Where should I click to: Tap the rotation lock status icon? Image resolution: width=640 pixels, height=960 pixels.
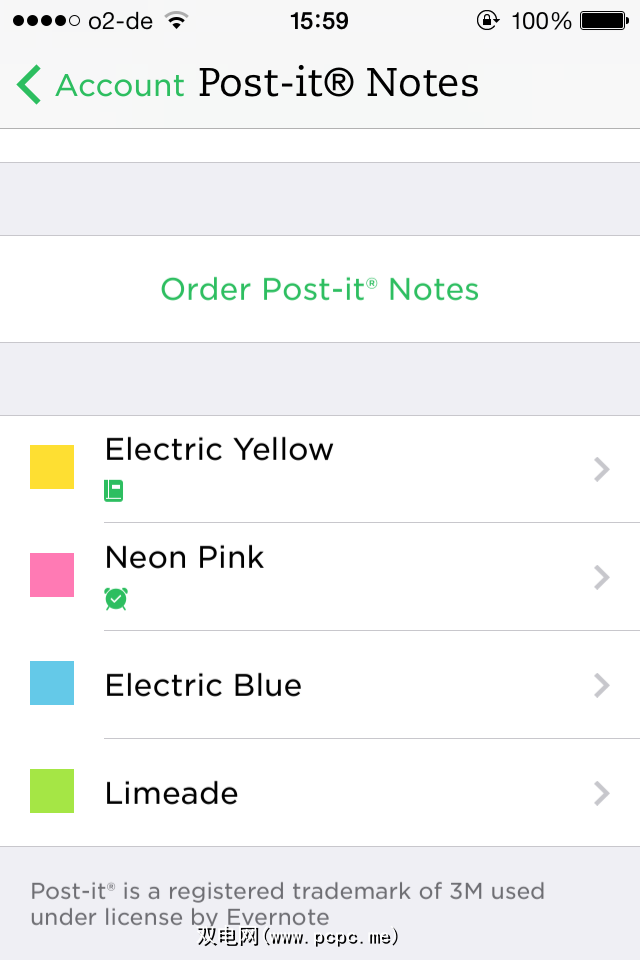487,20
